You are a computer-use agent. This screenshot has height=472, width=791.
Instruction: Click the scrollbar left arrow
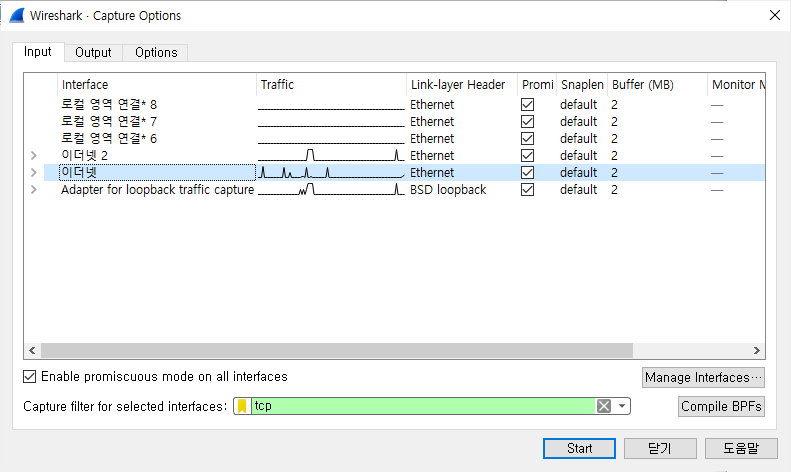pyautogui.click(x=32, y=350)
